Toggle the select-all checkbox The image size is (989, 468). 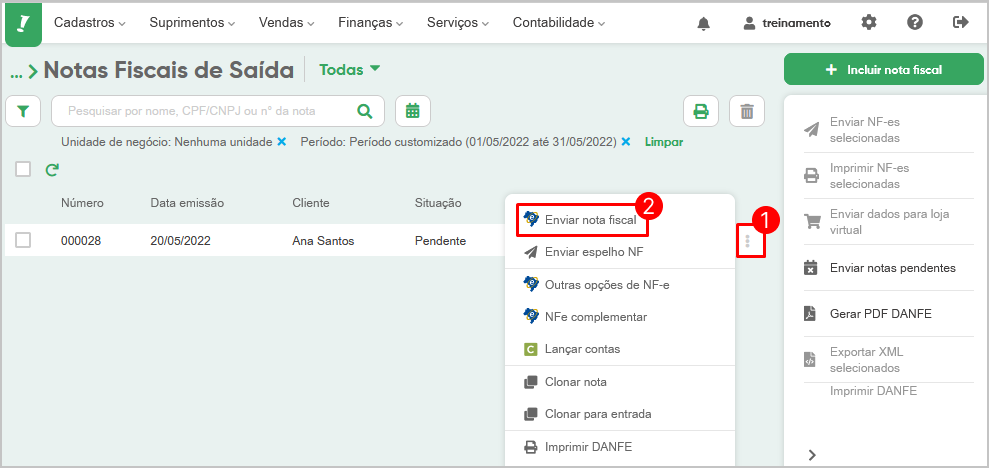pyautogui.click(x=23, y=170)
